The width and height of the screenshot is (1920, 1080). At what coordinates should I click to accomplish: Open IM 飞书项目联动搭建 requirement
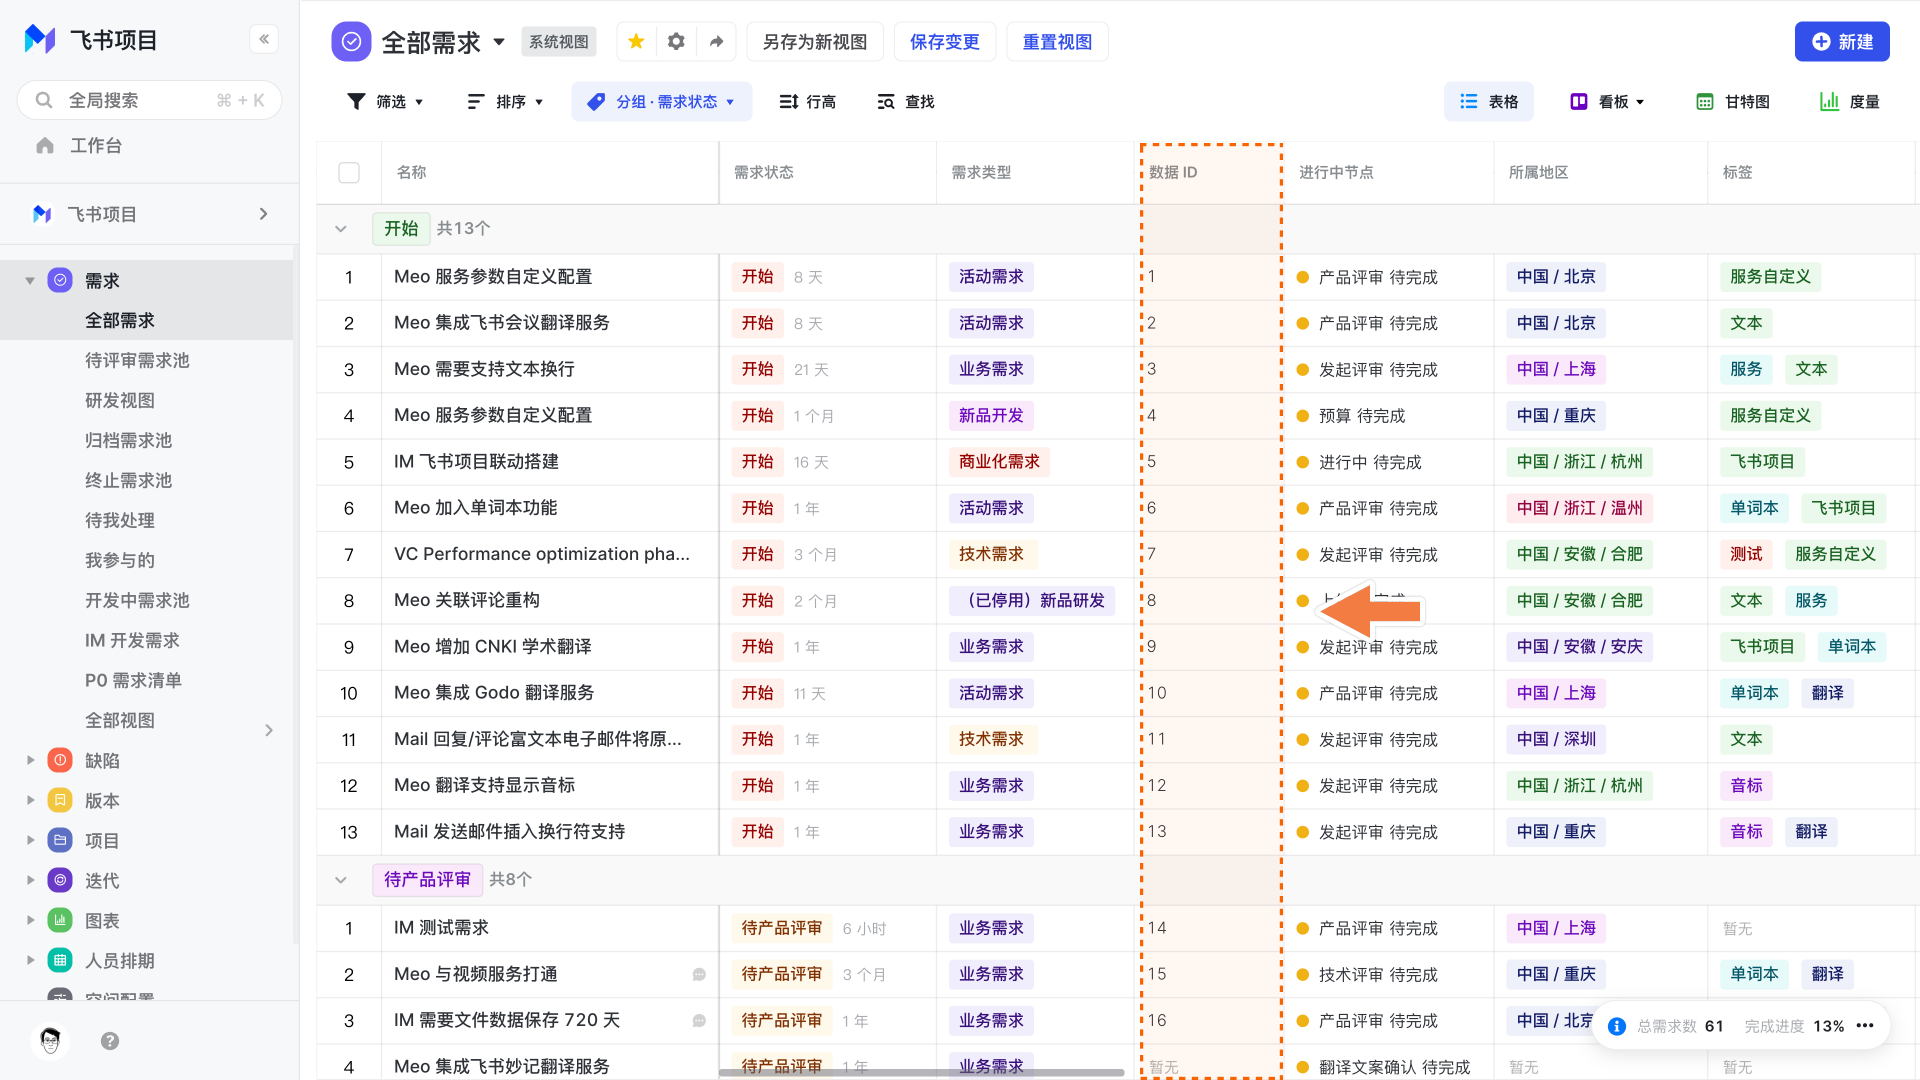[476, 462]
